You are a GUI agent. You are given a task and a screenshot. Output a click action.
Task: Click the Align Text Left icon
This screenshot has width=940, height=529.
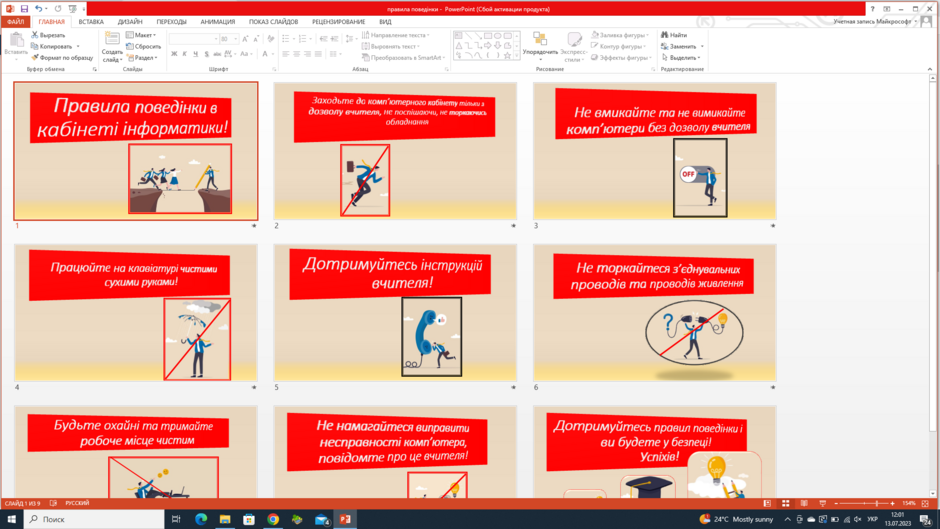[x=286, y=54]
